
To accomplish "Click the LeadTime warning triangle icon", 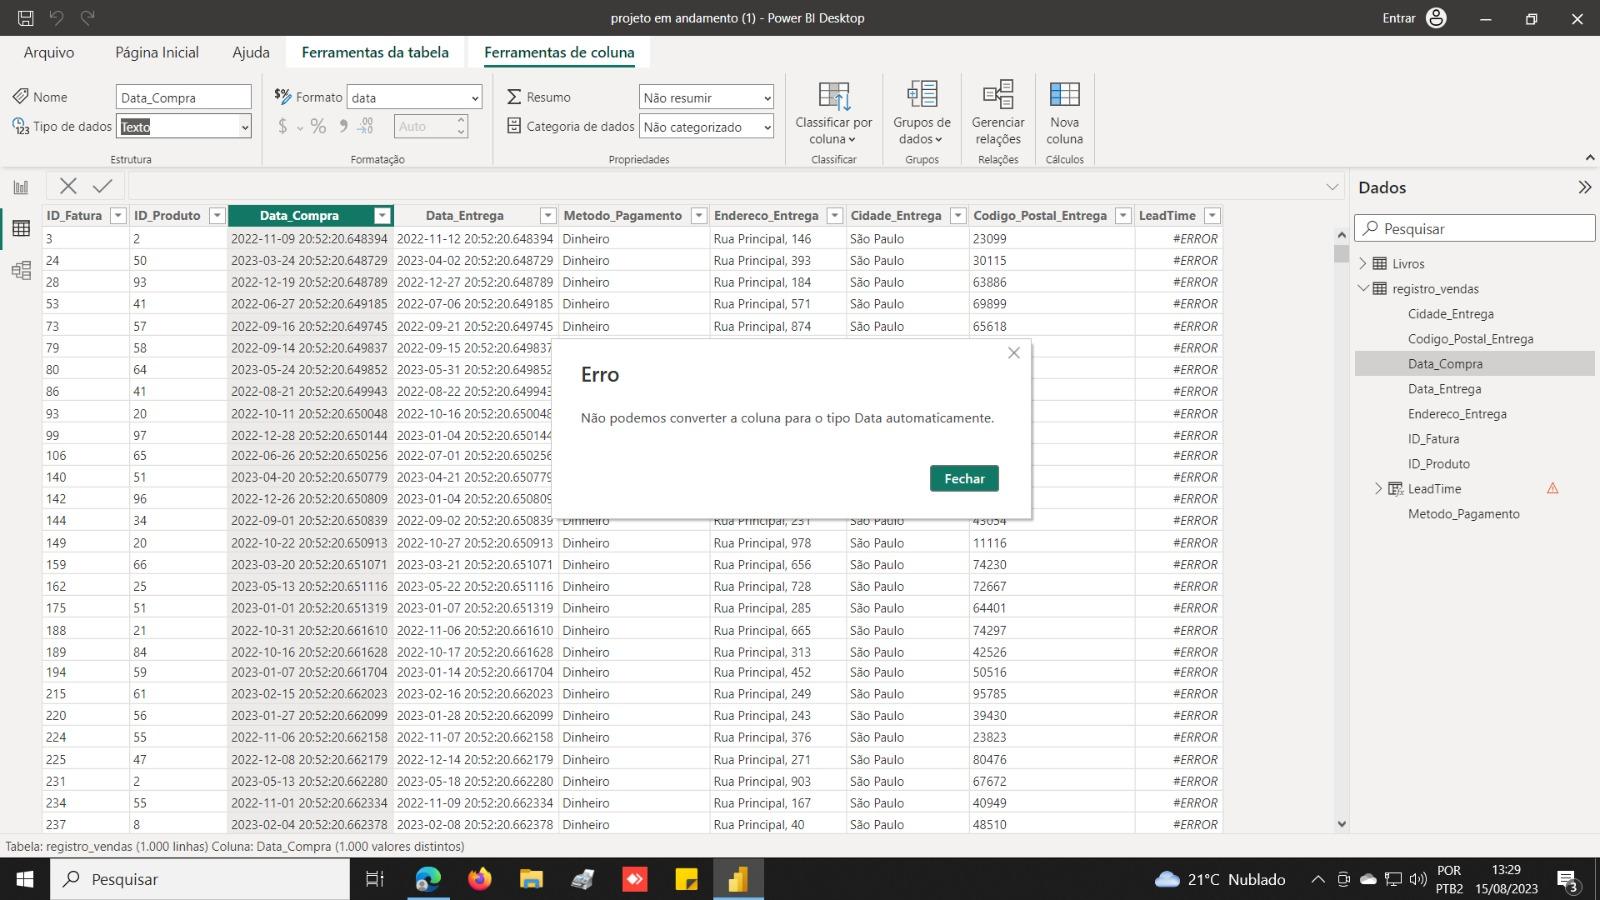I will (1553, 489).
